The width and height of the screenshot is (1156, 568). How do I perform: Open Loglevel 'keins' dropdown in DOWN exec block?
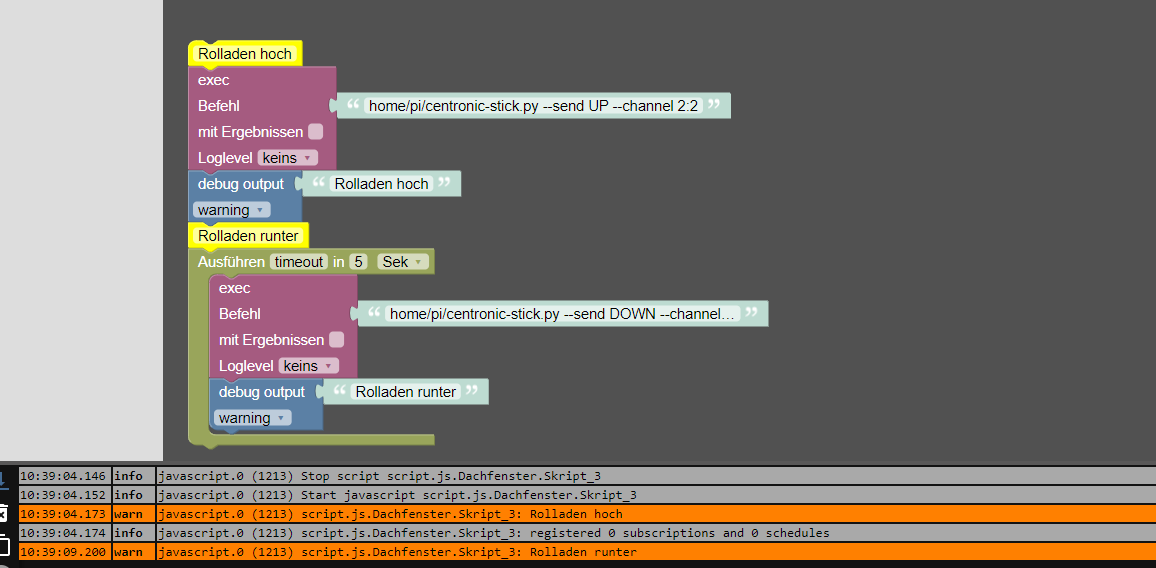pyautogui.click(x=308, y=366)
